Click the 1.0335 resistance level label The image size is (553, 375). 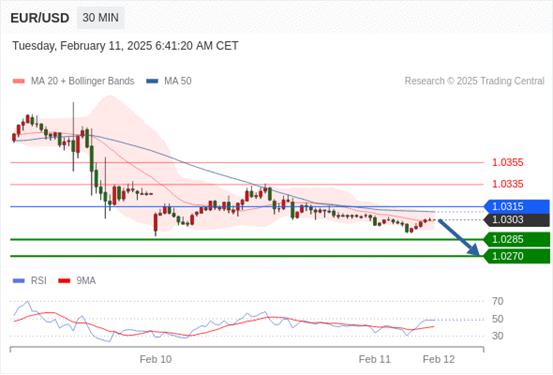508,184
